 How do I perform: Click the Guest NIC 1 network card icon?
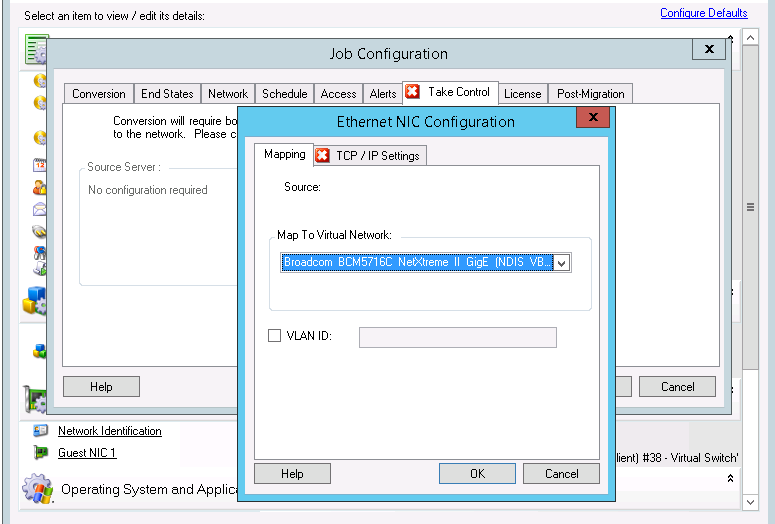click(41, 452)
